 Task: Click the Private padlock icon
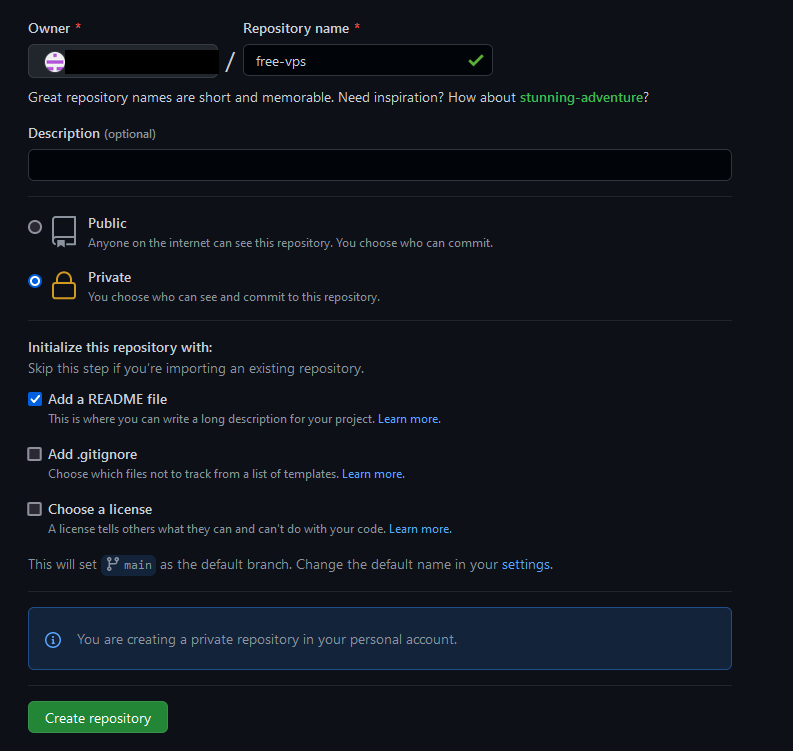64,285
